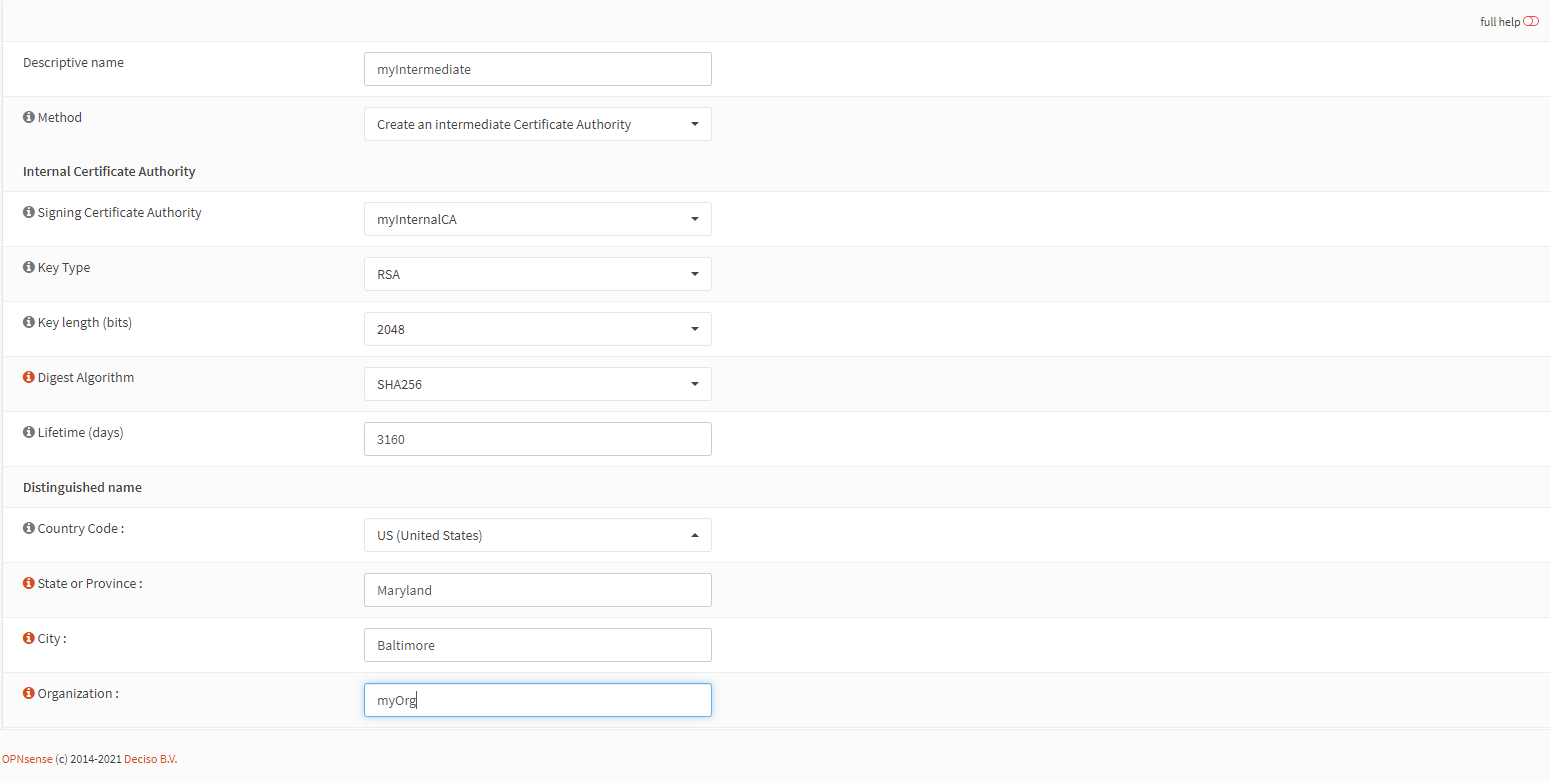Open the Country Code dropdown
This screenshot has height=782, width=1550.
538,535
